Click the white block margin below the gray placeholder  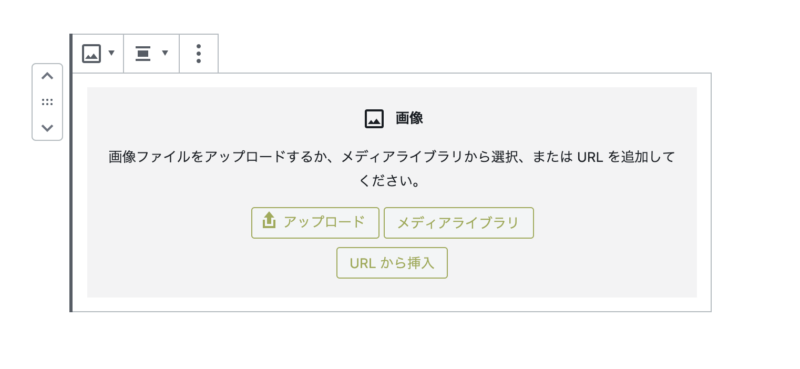tap(392, 304)
